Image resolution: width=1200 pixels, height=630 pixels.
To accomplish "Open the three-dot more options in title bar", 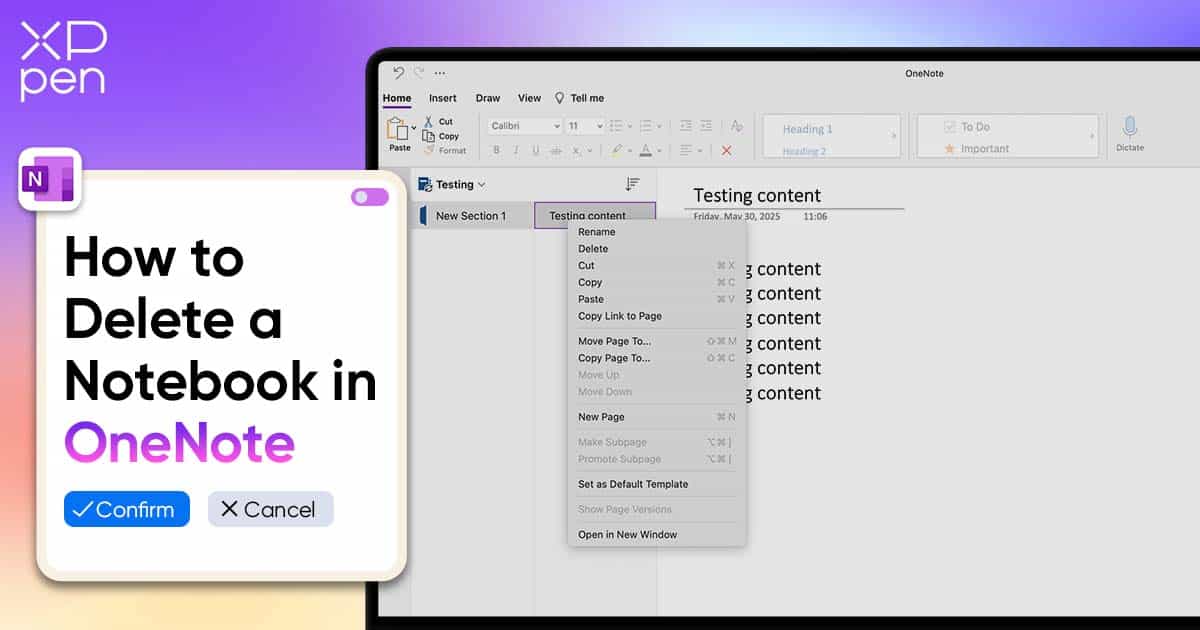I will [440, 73].
